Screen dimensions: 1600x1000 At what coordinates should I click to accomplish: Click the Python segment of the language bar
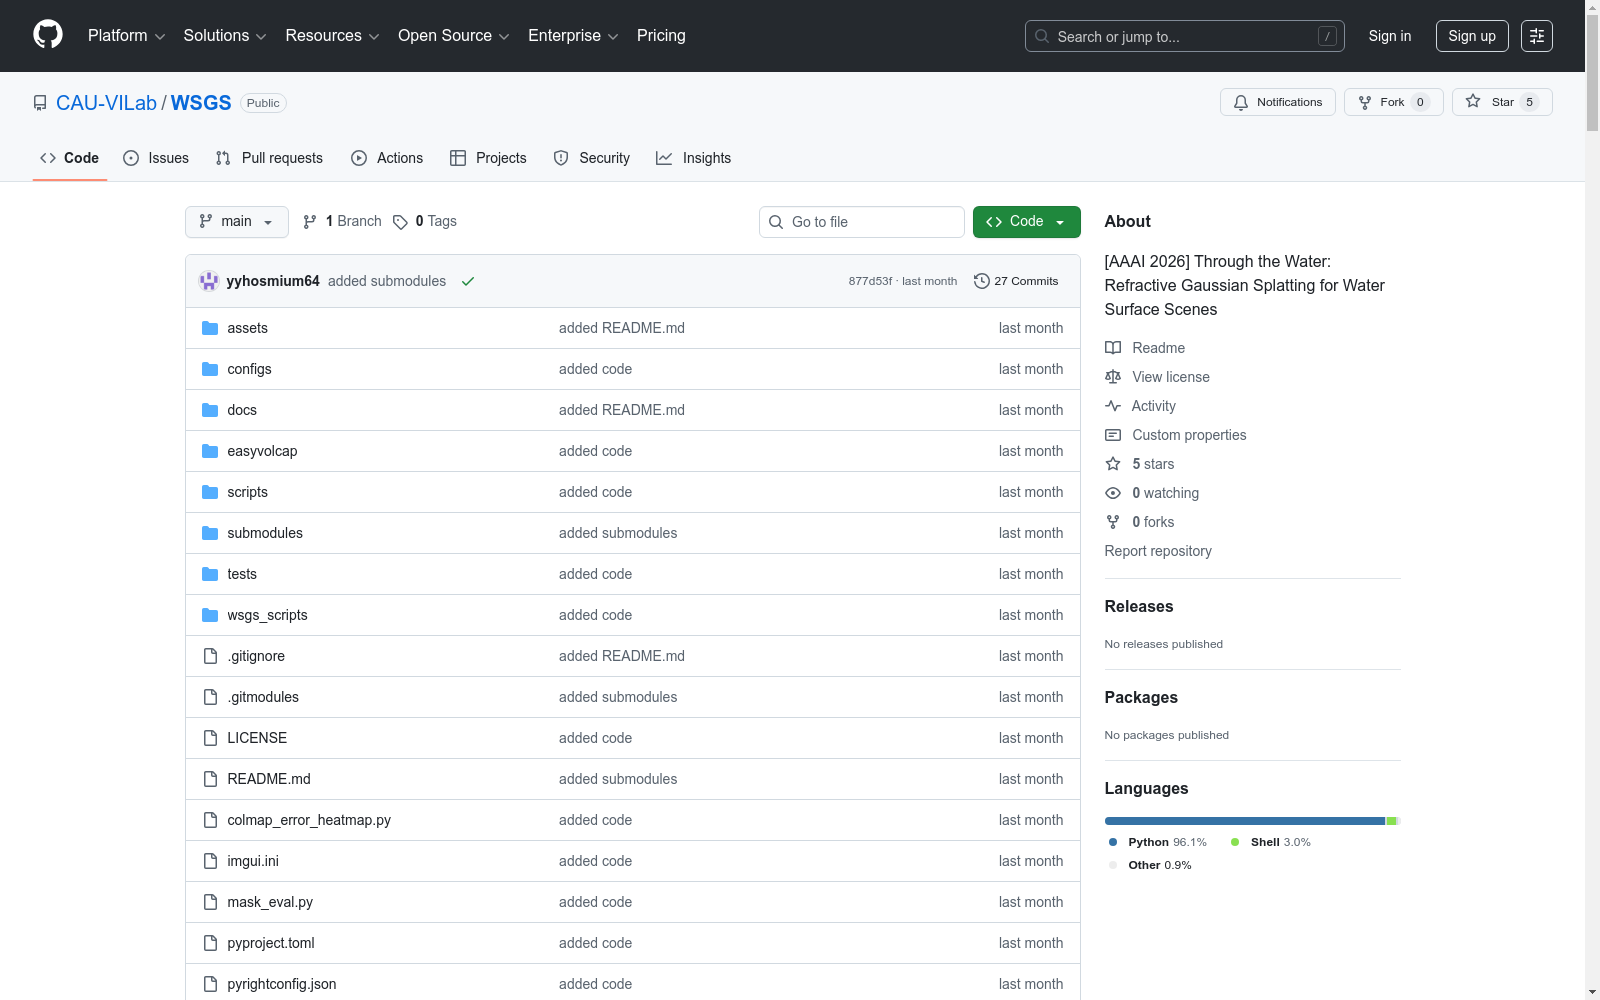1245,821
